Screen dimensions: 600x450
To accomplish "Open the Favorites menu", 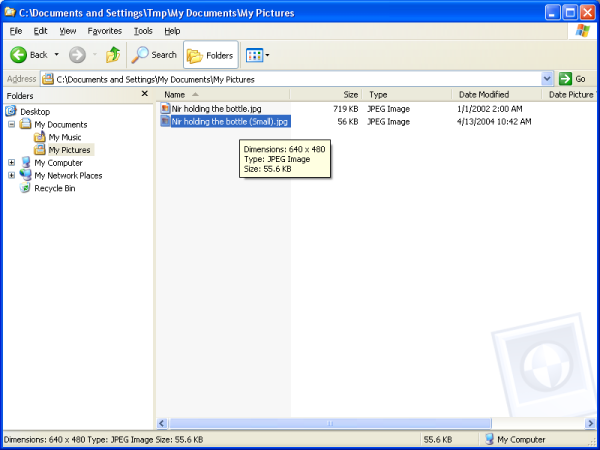I will pyautogui.click(x=104, y=31).
